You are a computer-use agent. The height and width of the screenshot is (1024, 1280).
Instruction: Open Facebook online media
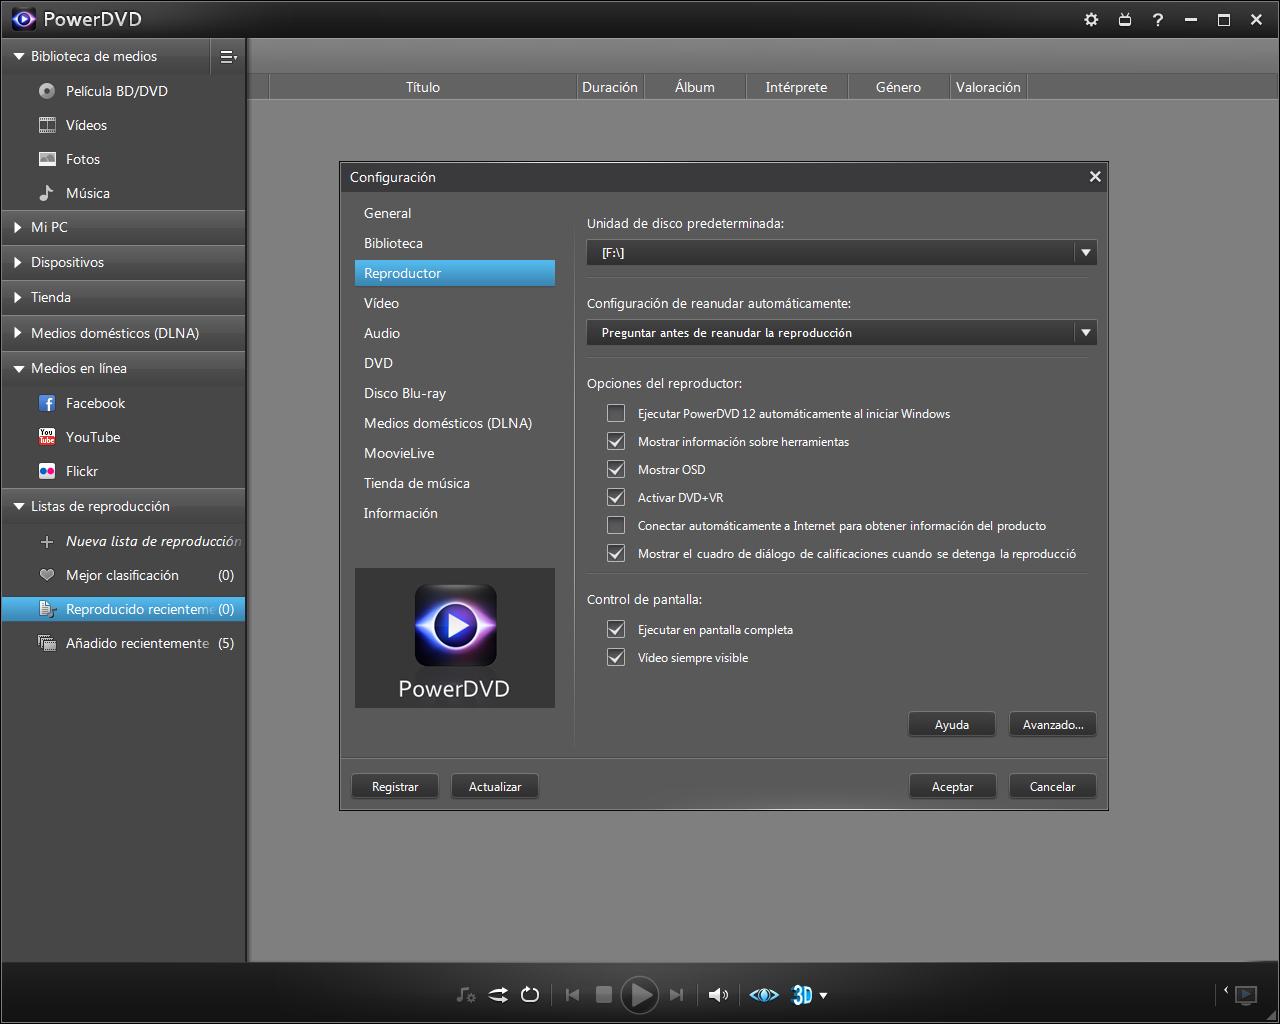[95, 403]
